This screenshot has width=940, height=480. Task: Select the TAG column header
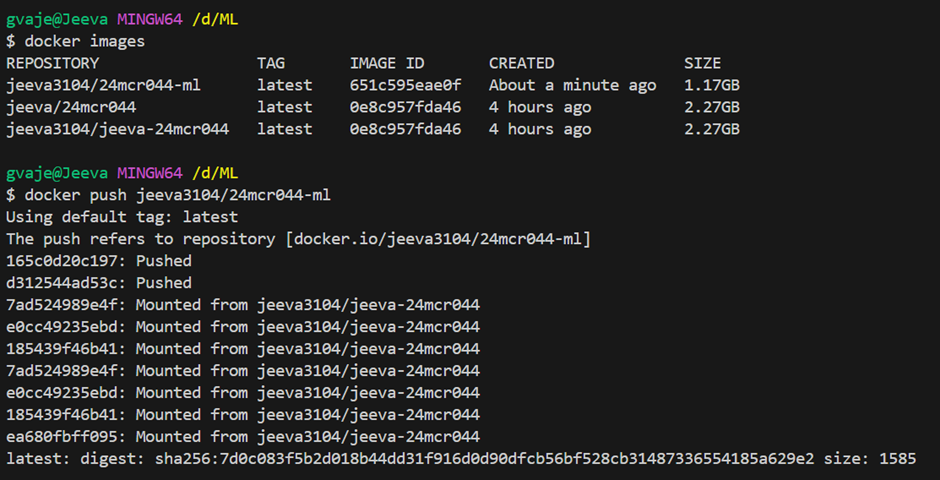[271, 63]
